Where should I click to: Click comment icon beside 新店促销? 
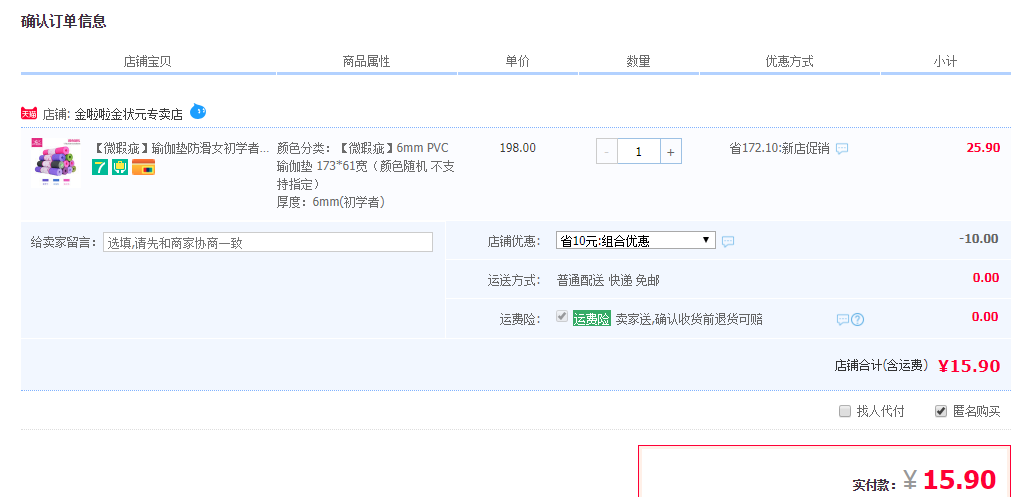click(x=842, y=149)
